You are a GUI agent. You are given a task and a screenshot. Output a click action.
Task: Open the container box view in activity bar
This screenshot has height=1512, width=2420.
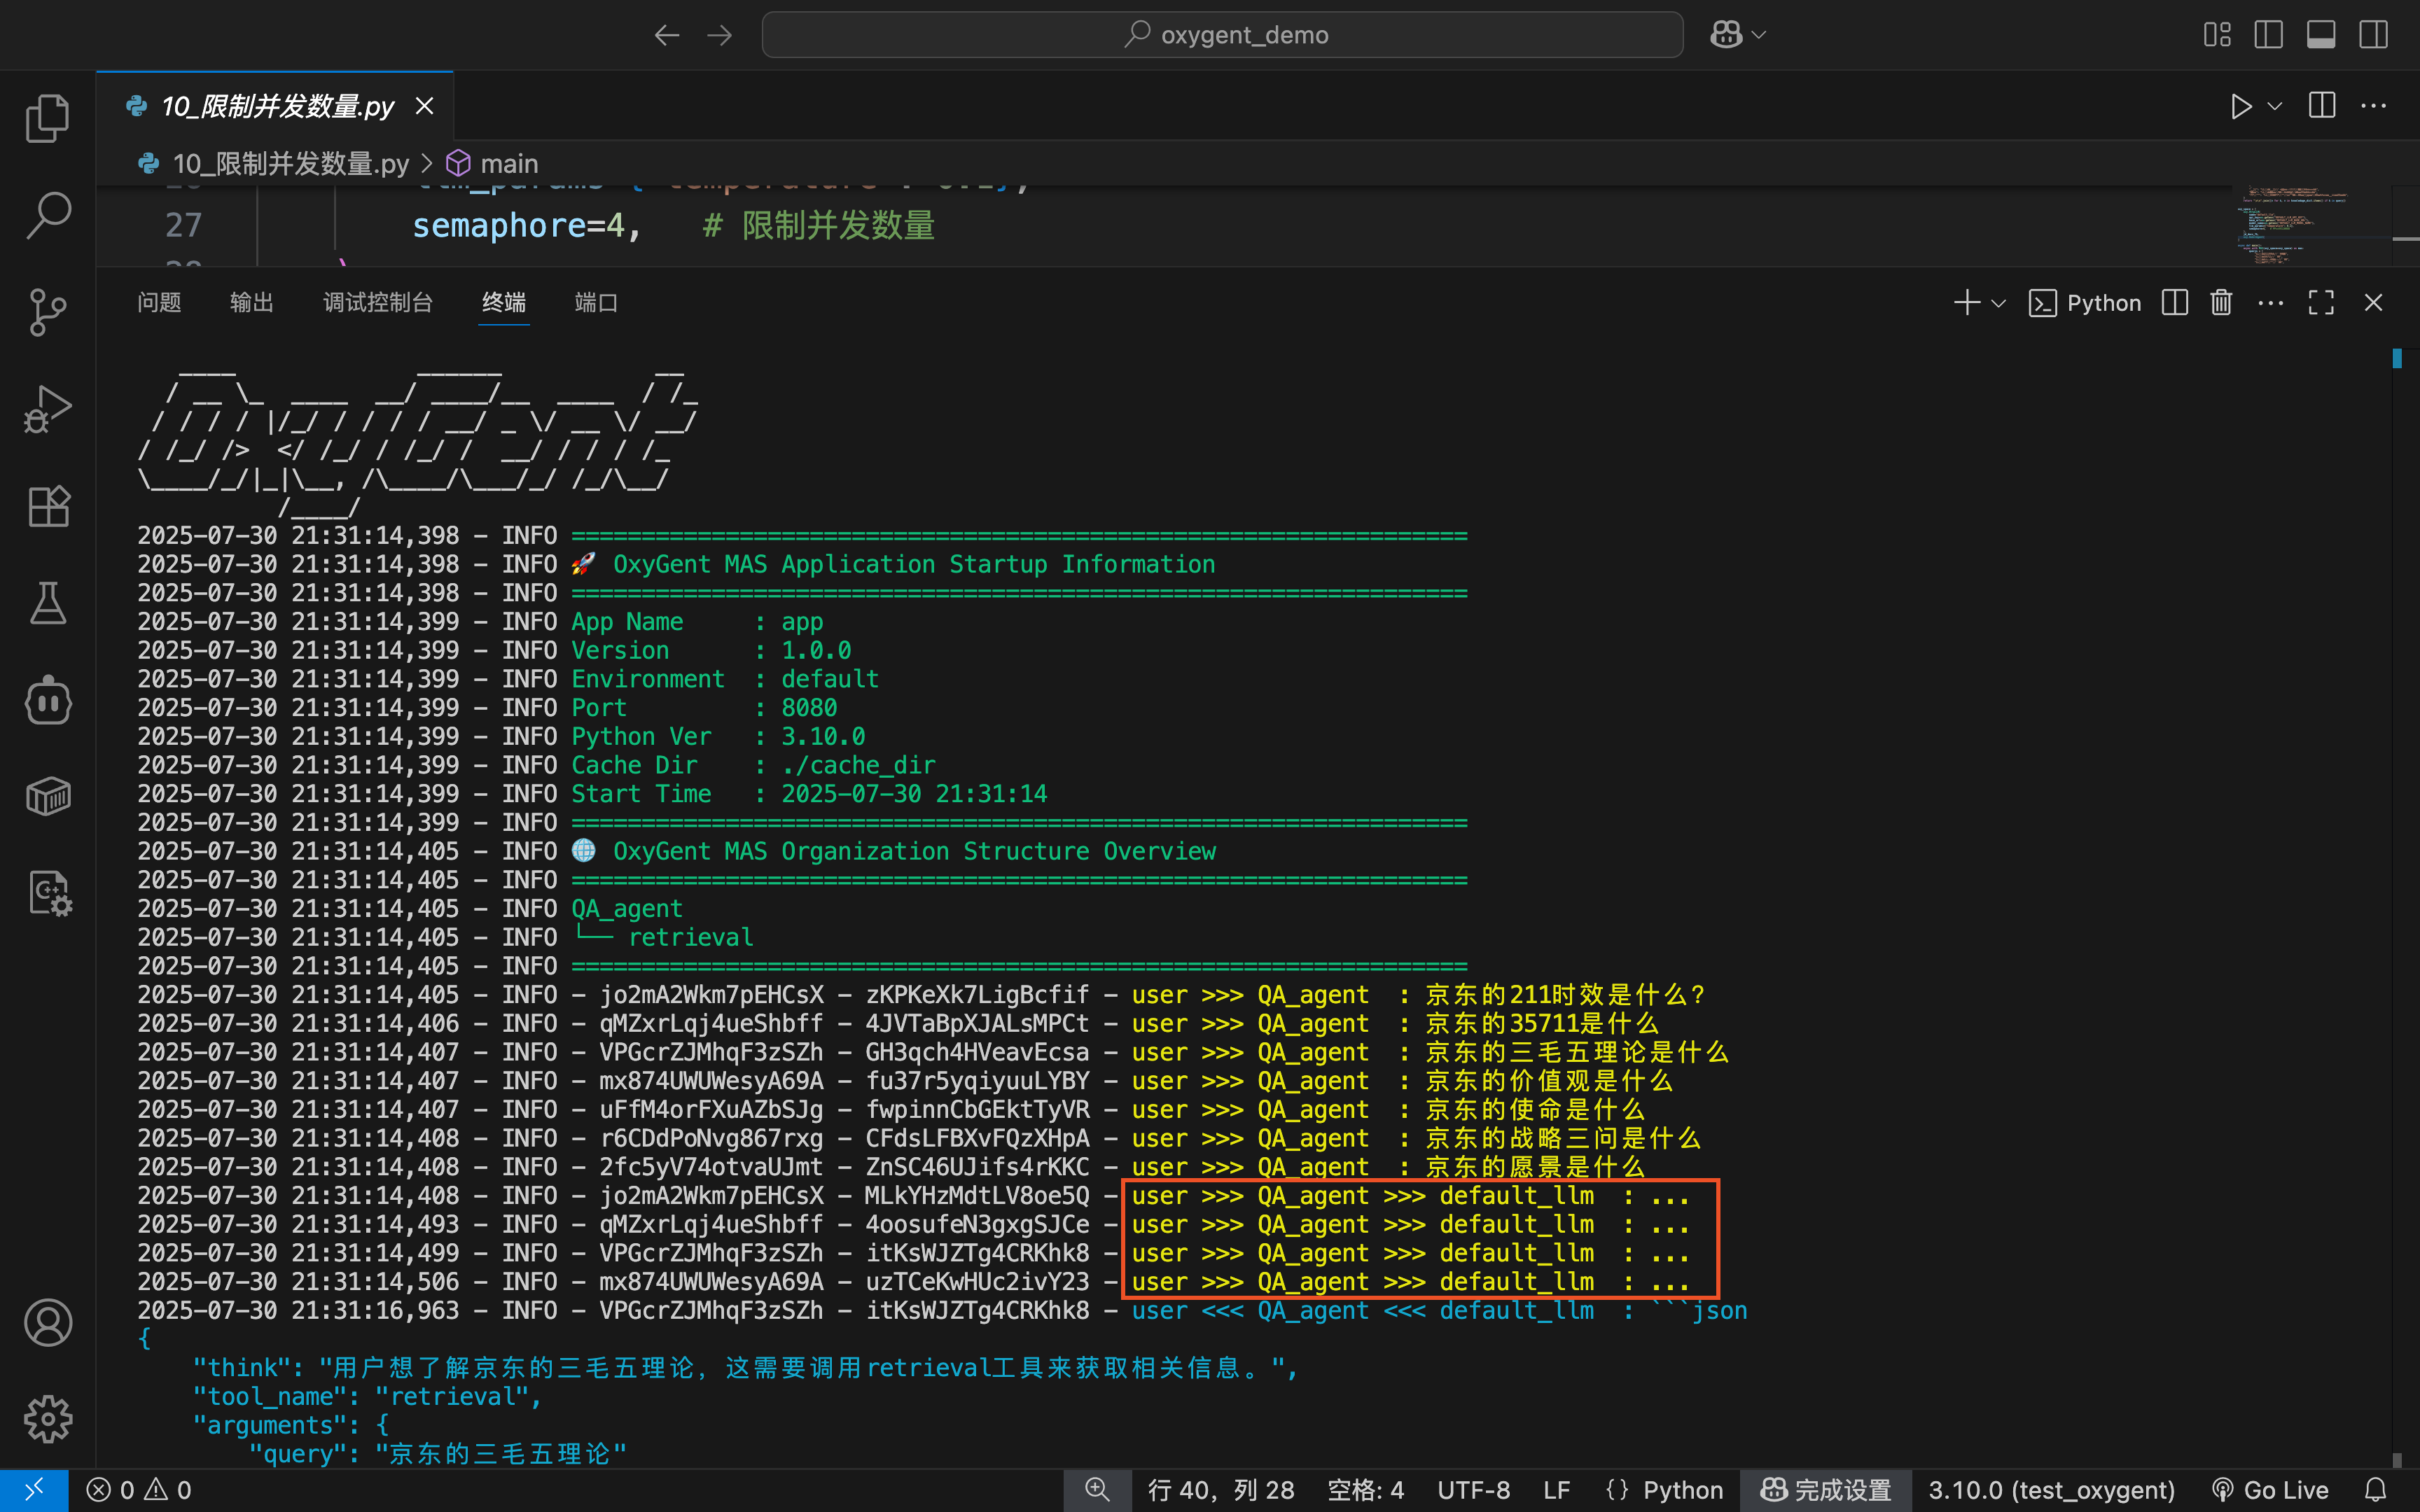coord(47,797)
